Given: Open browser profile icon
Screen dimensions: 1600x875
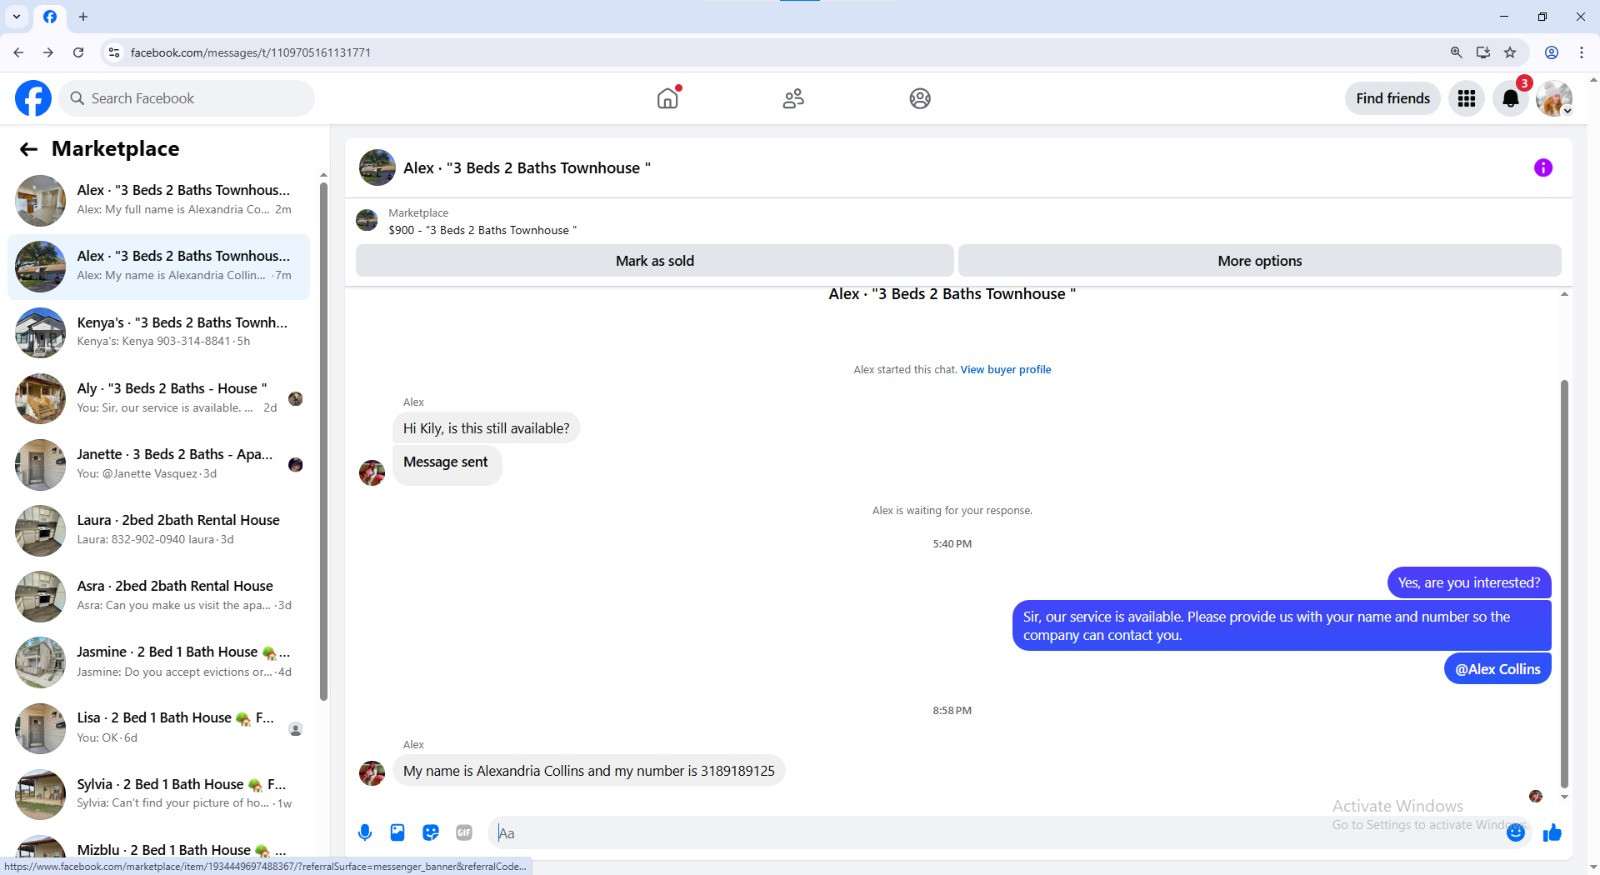Looking at the screenshot, I should 1552,52.
